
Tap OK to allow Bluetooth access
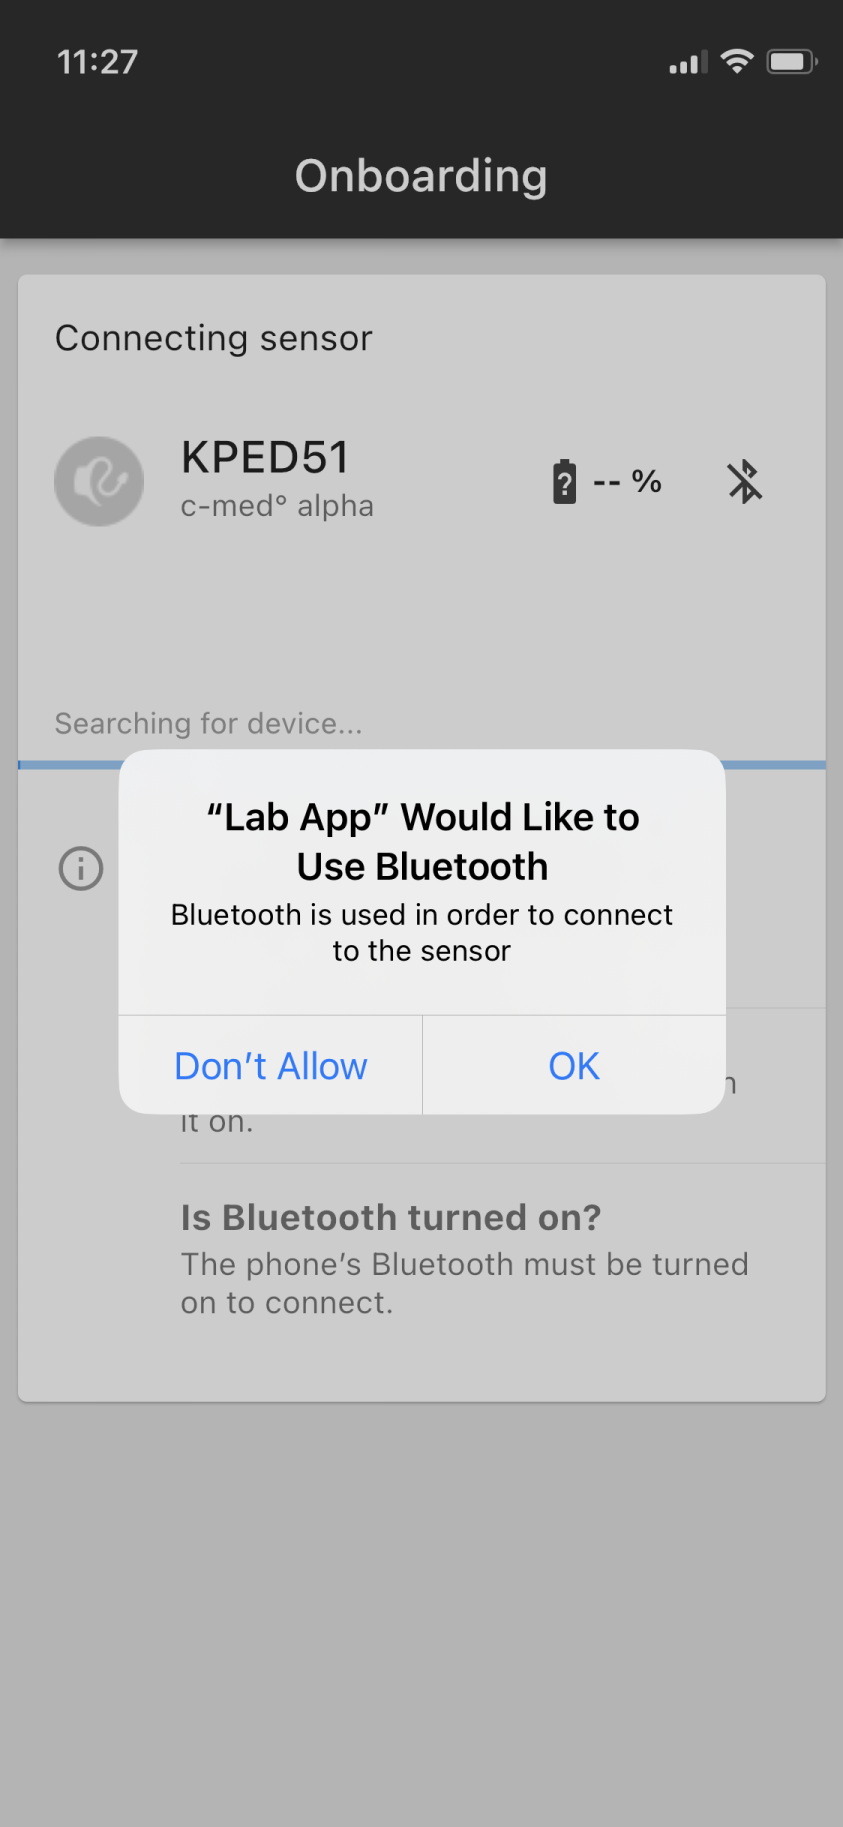[574, 1066]
